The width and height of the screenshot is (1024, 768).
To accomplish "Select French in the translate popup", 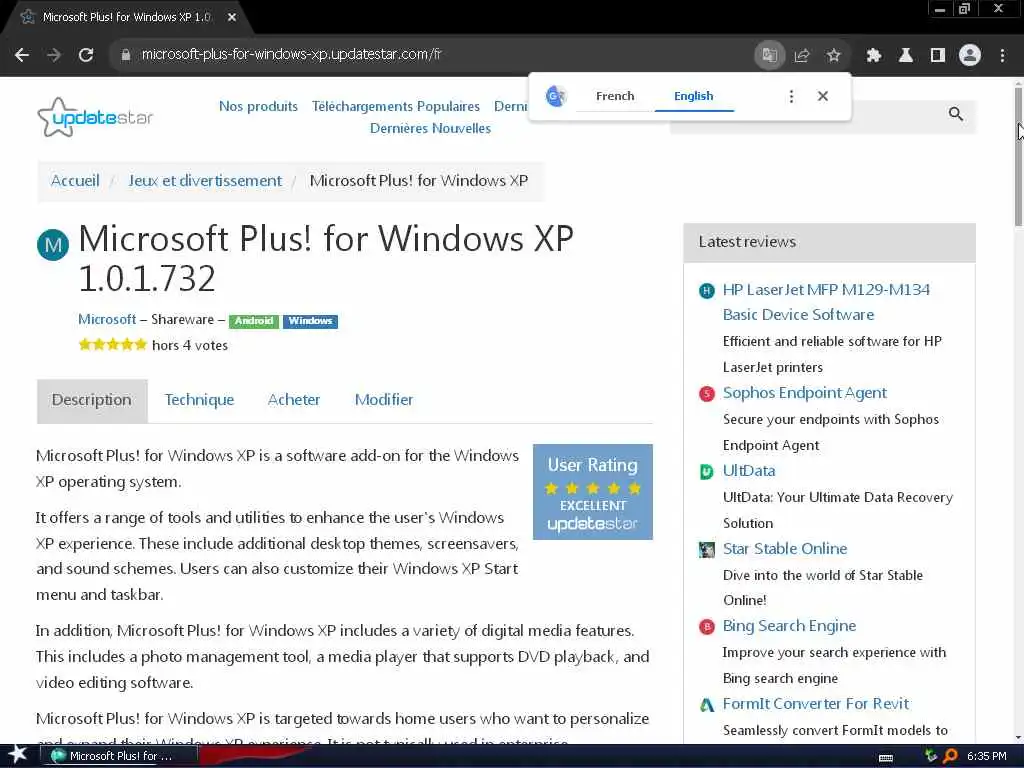I will (x=615, y=96).
